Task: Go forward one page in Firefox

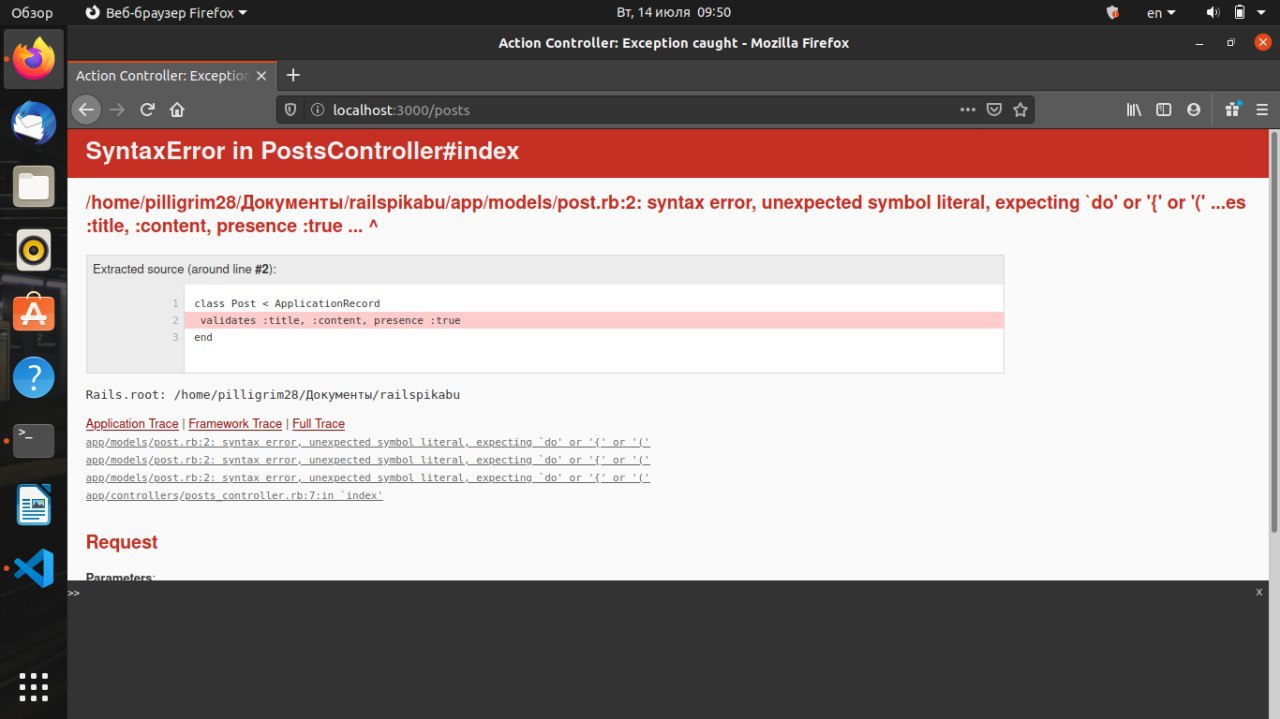Action: pyautogui.click(x=117, y=110)
